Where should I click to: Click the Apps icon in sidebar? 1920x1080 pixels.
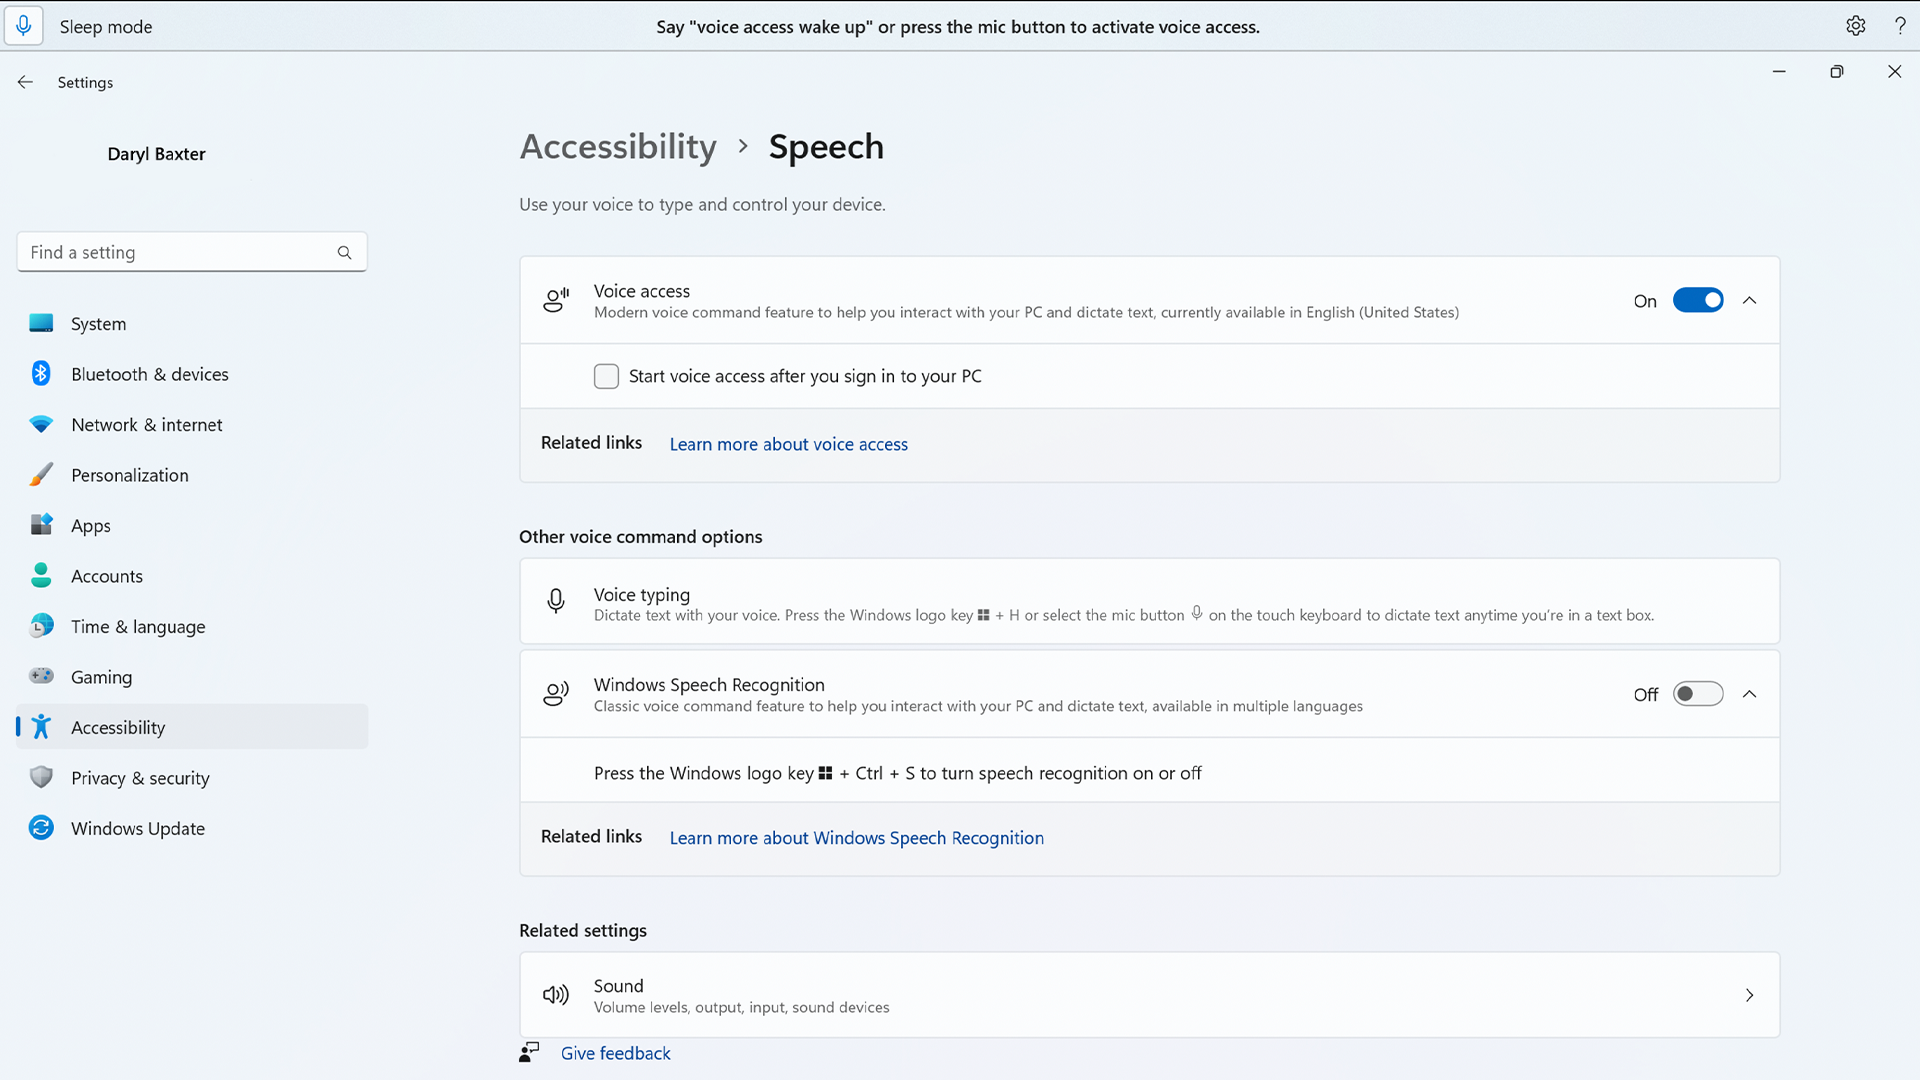coord(41,524)
